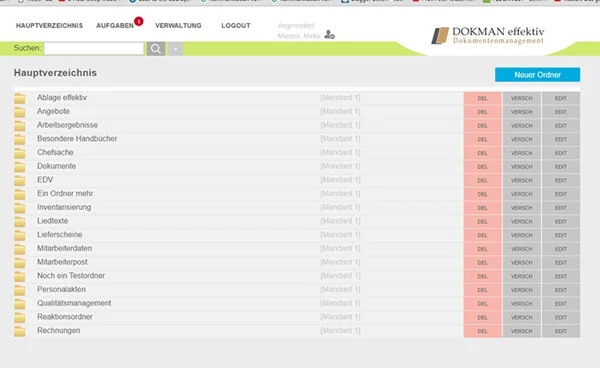This screenshot has height=368, width=600.
Task: Go to Hauptverzeichnis menu
Action: click(x=49, y=26)
